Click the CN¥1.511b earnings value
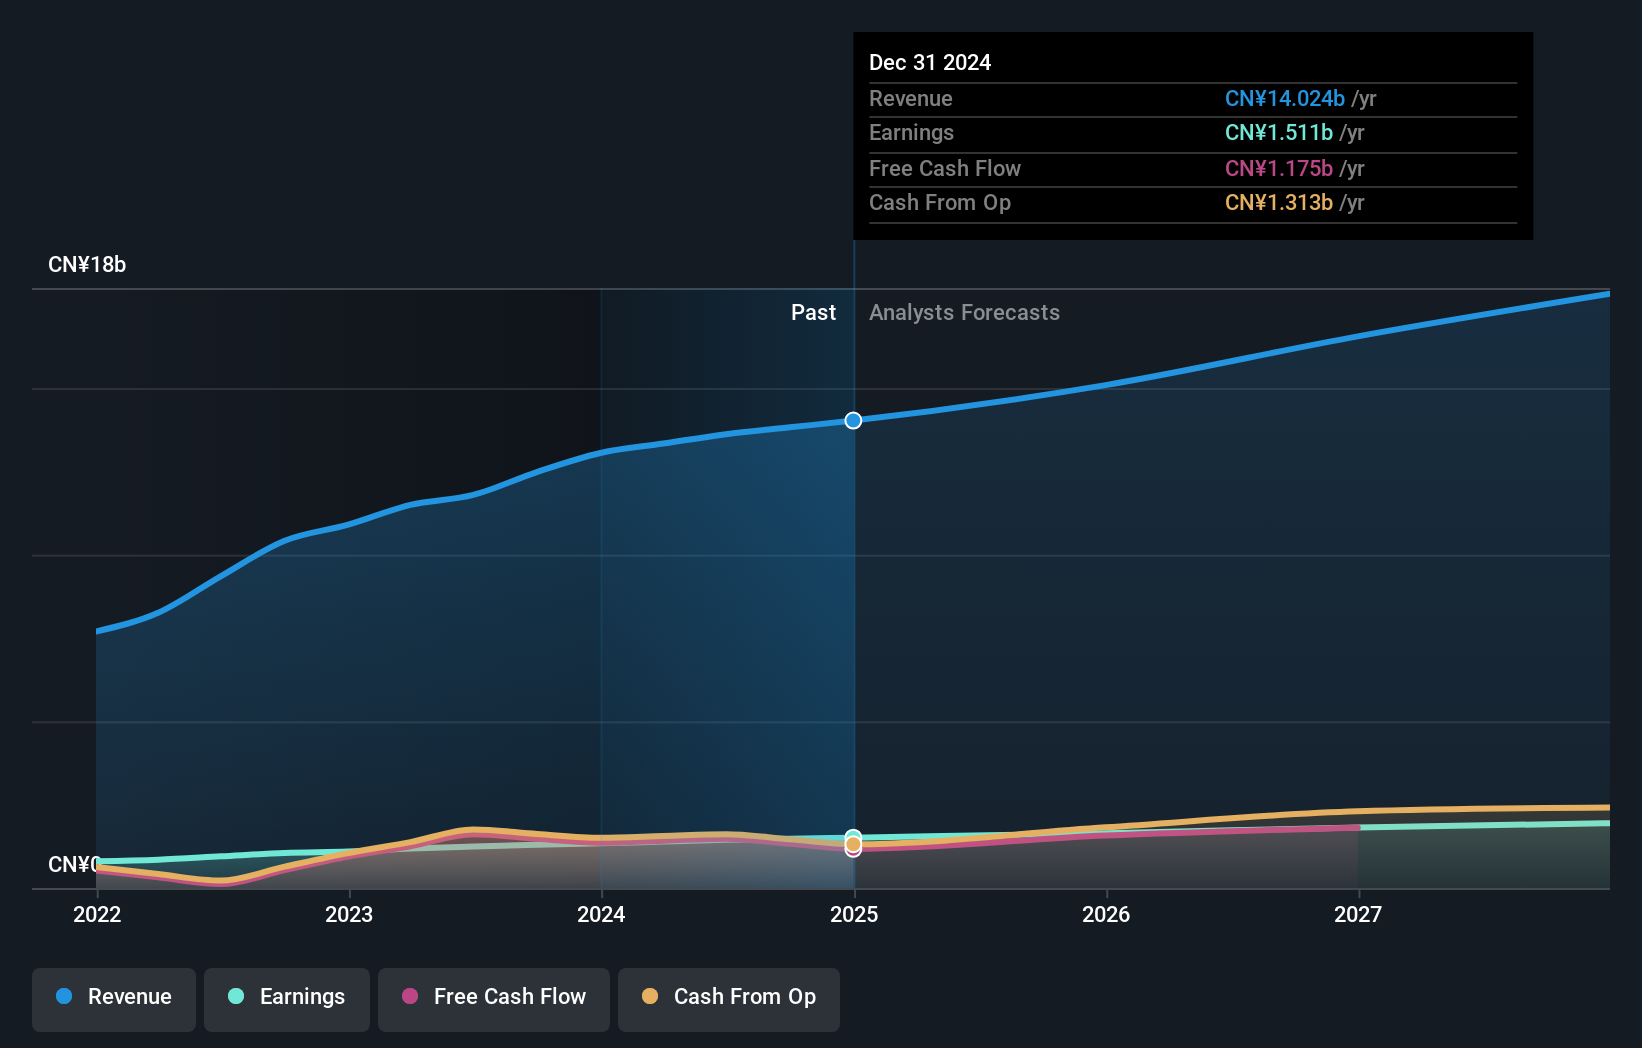 (1279, 133)
